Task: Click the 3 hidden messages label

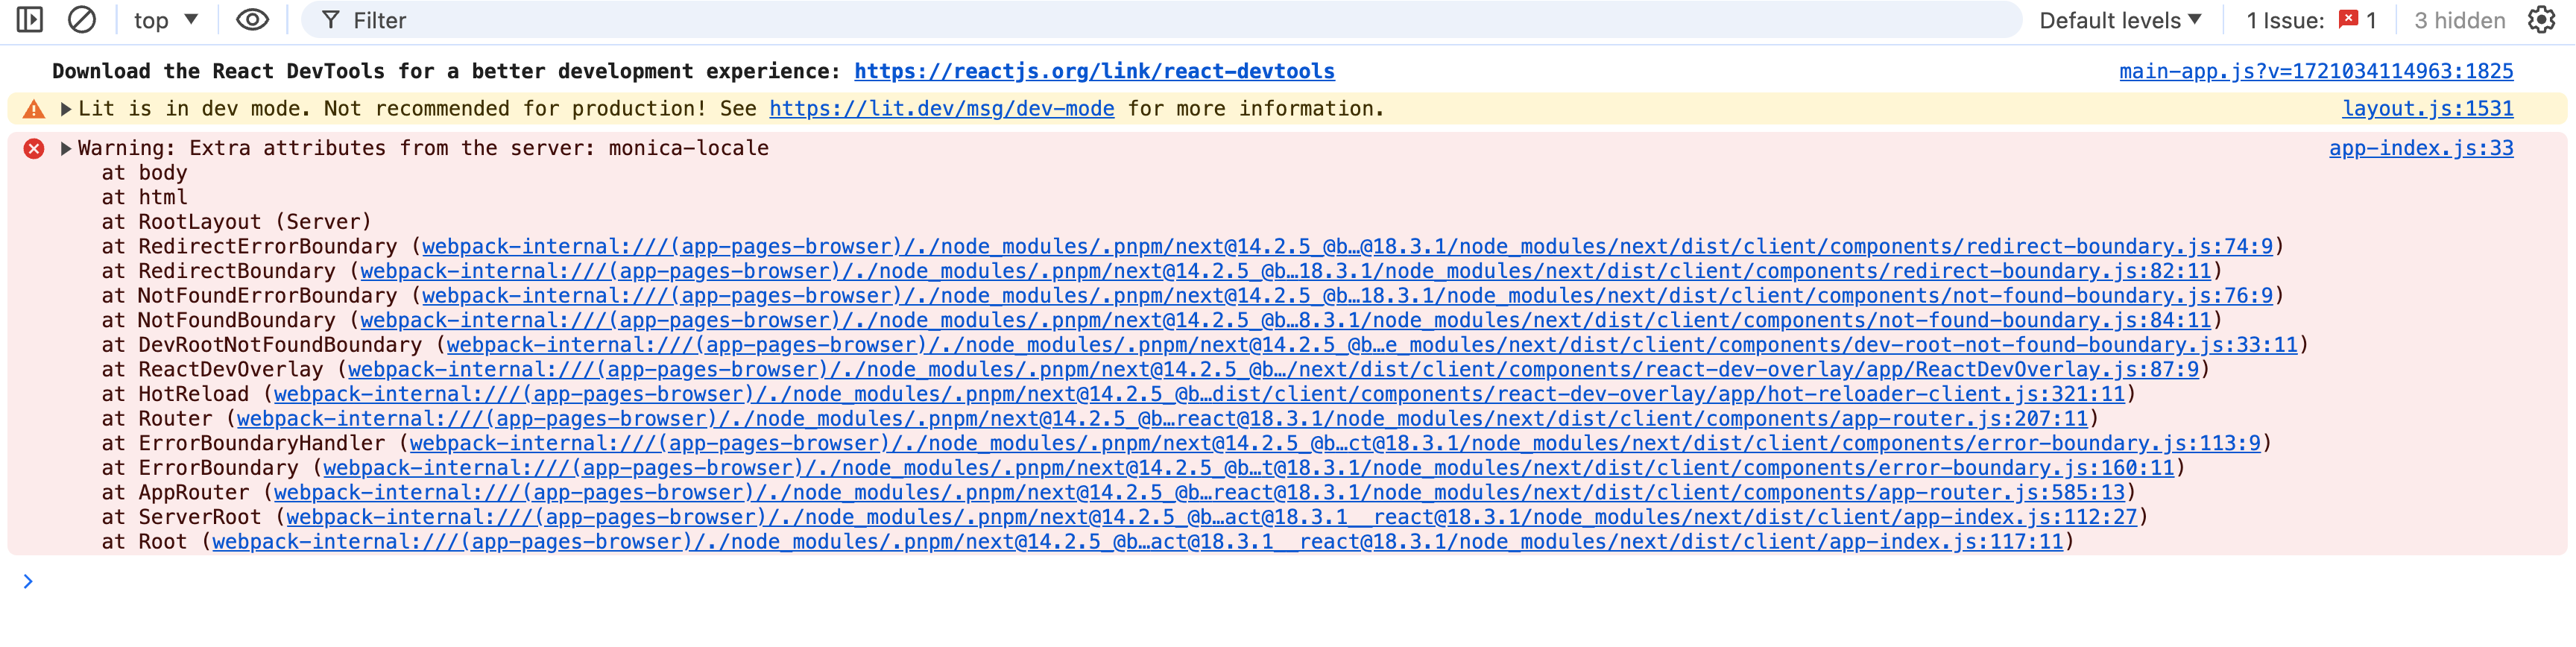Action: (2459, 20)
